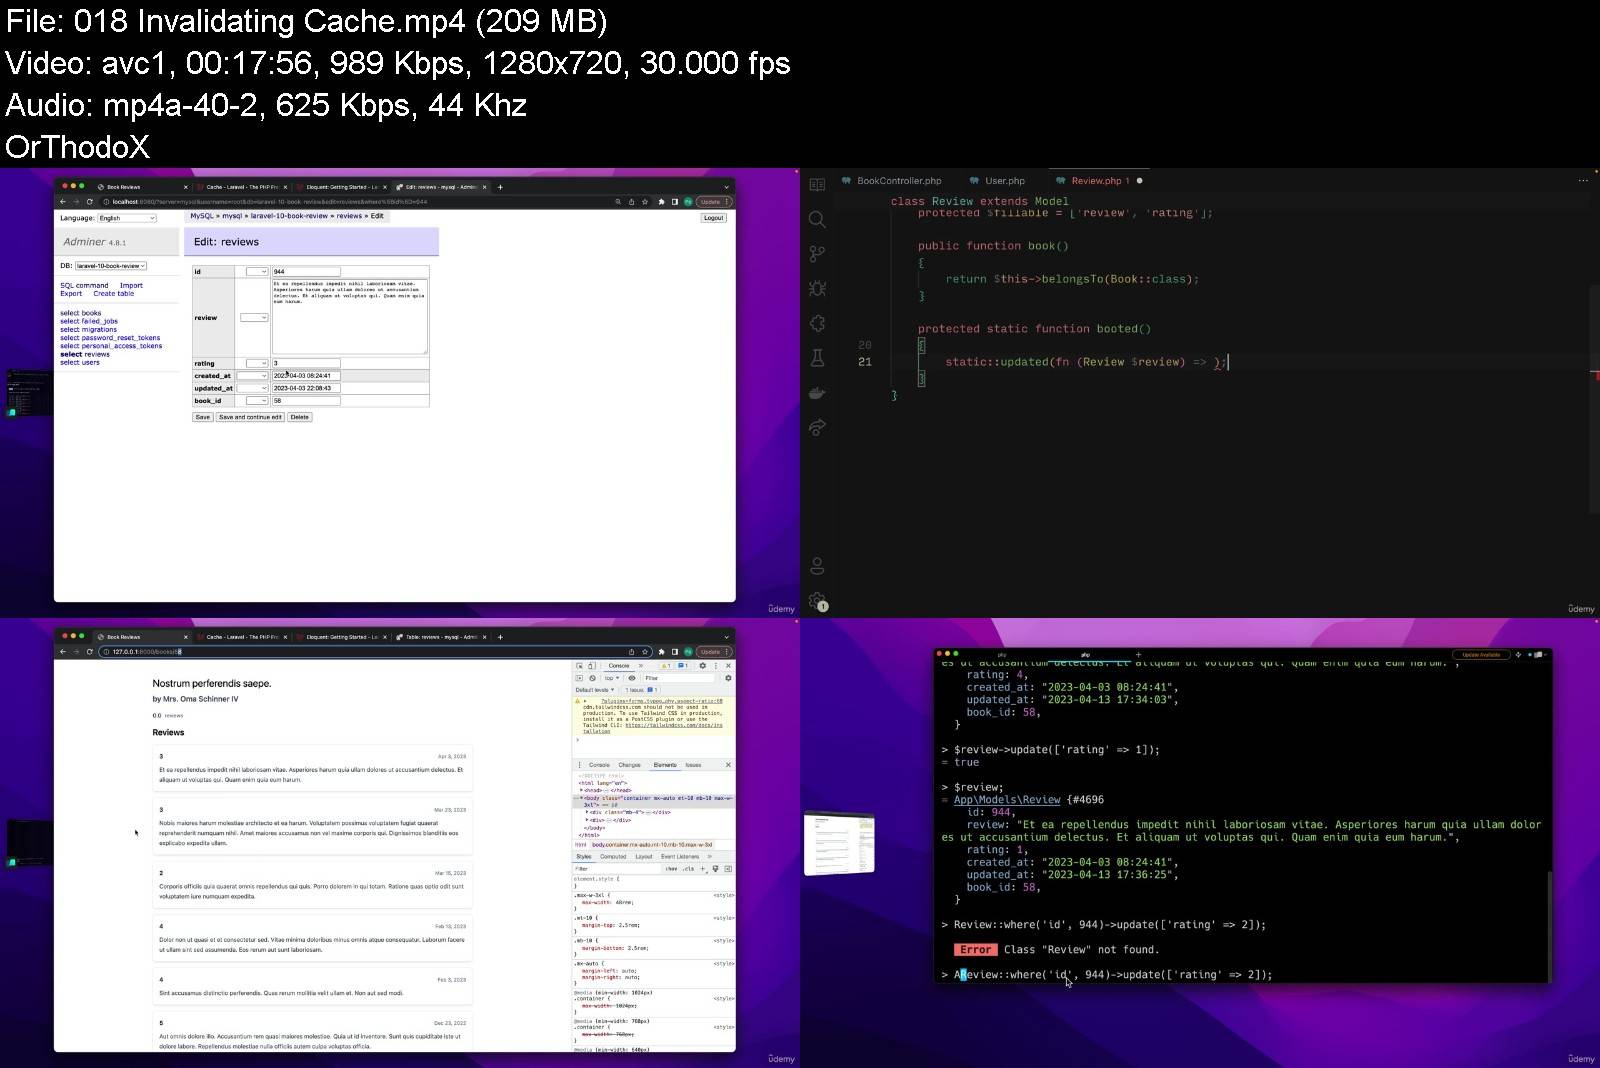Viewport: 1600px width, 1068px height.
Task: Reload the Adminer page in the browser
Action: click(x=90, y=202)
